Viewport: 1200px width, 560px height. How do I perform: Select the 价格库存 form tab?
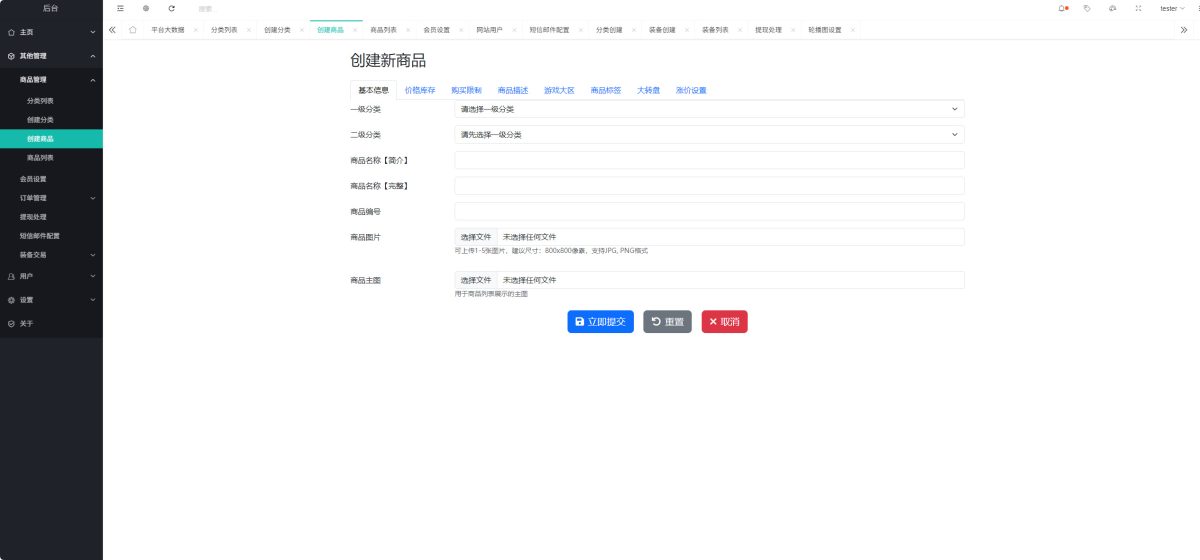(420, 90)
